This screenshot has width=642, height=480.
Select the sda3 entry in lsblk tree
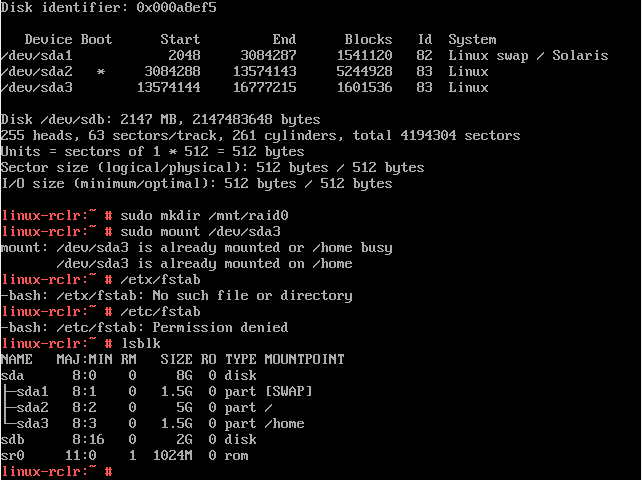click(x=31, y=423)
